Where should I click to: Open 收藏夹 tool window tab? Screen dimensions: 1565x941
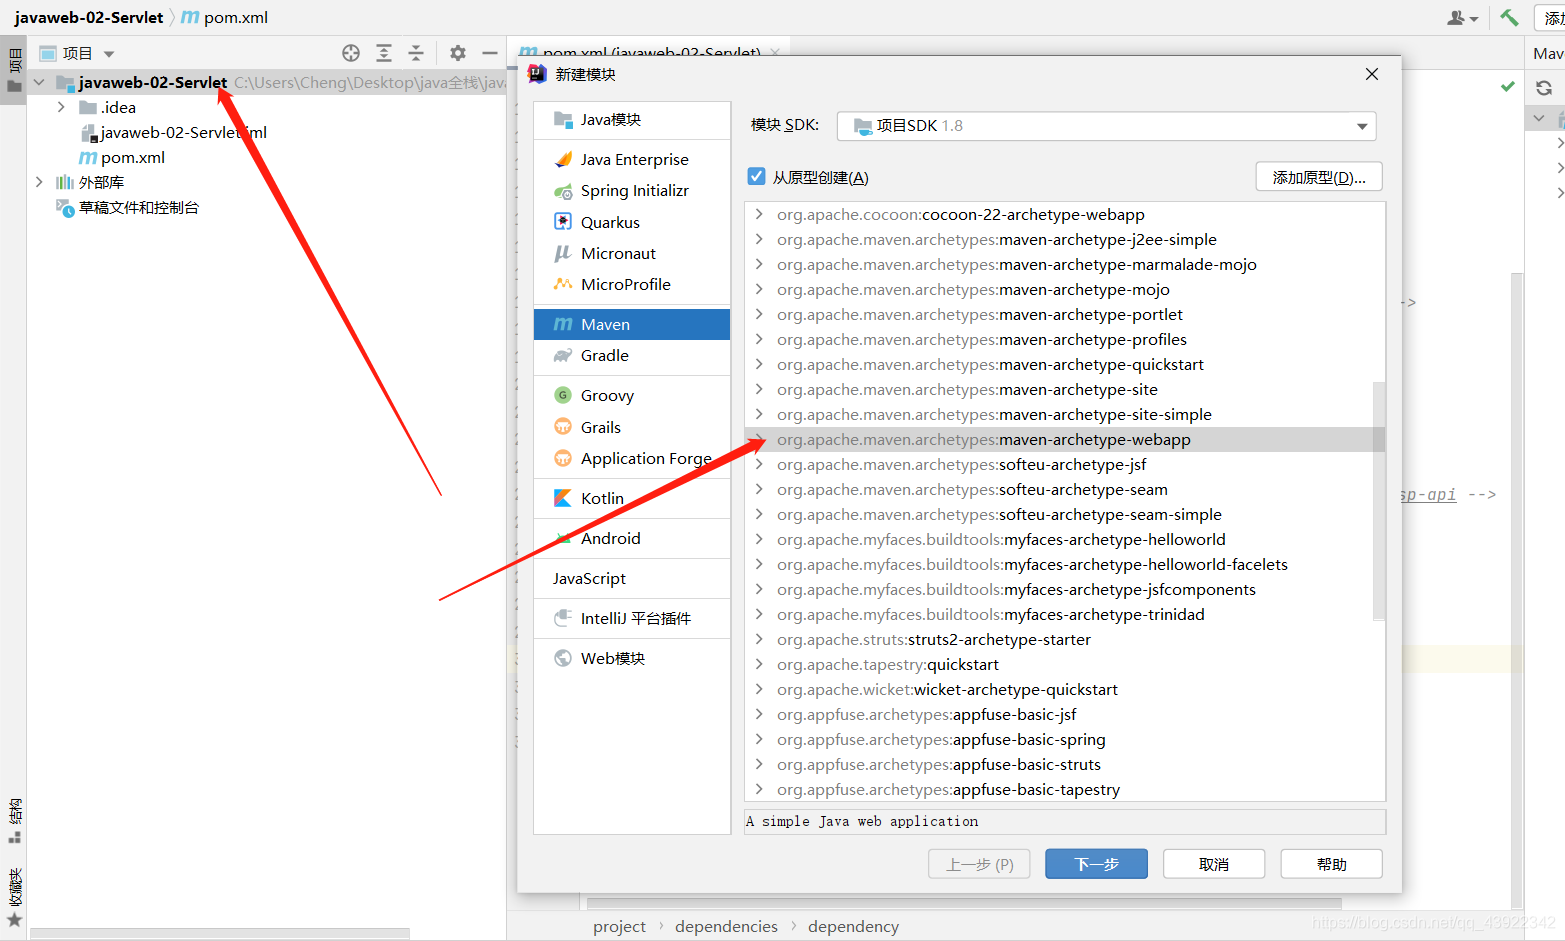point(14,897)
